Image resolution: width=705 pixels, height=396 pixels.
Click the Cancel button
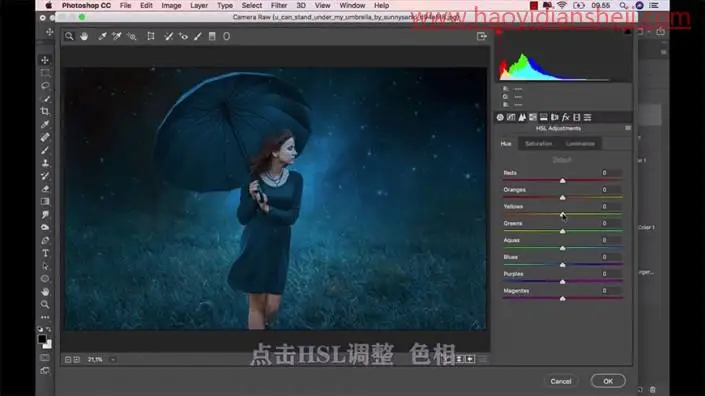pyautogui.click(x=561, y=381)
